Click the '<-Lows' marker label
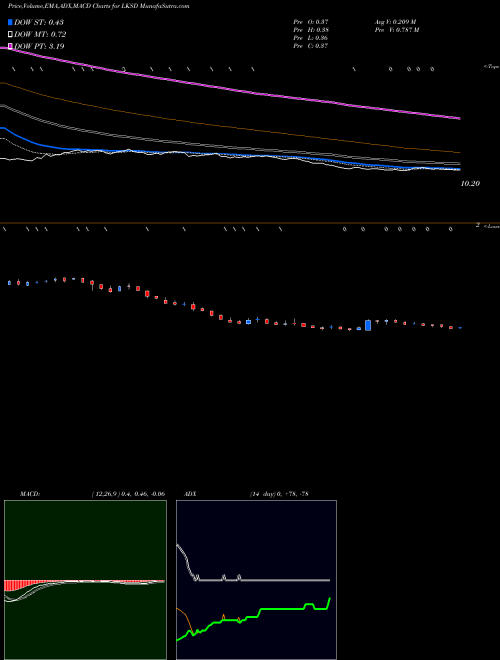Viewport: 500px width, 660px height. (x=491, y=226)
